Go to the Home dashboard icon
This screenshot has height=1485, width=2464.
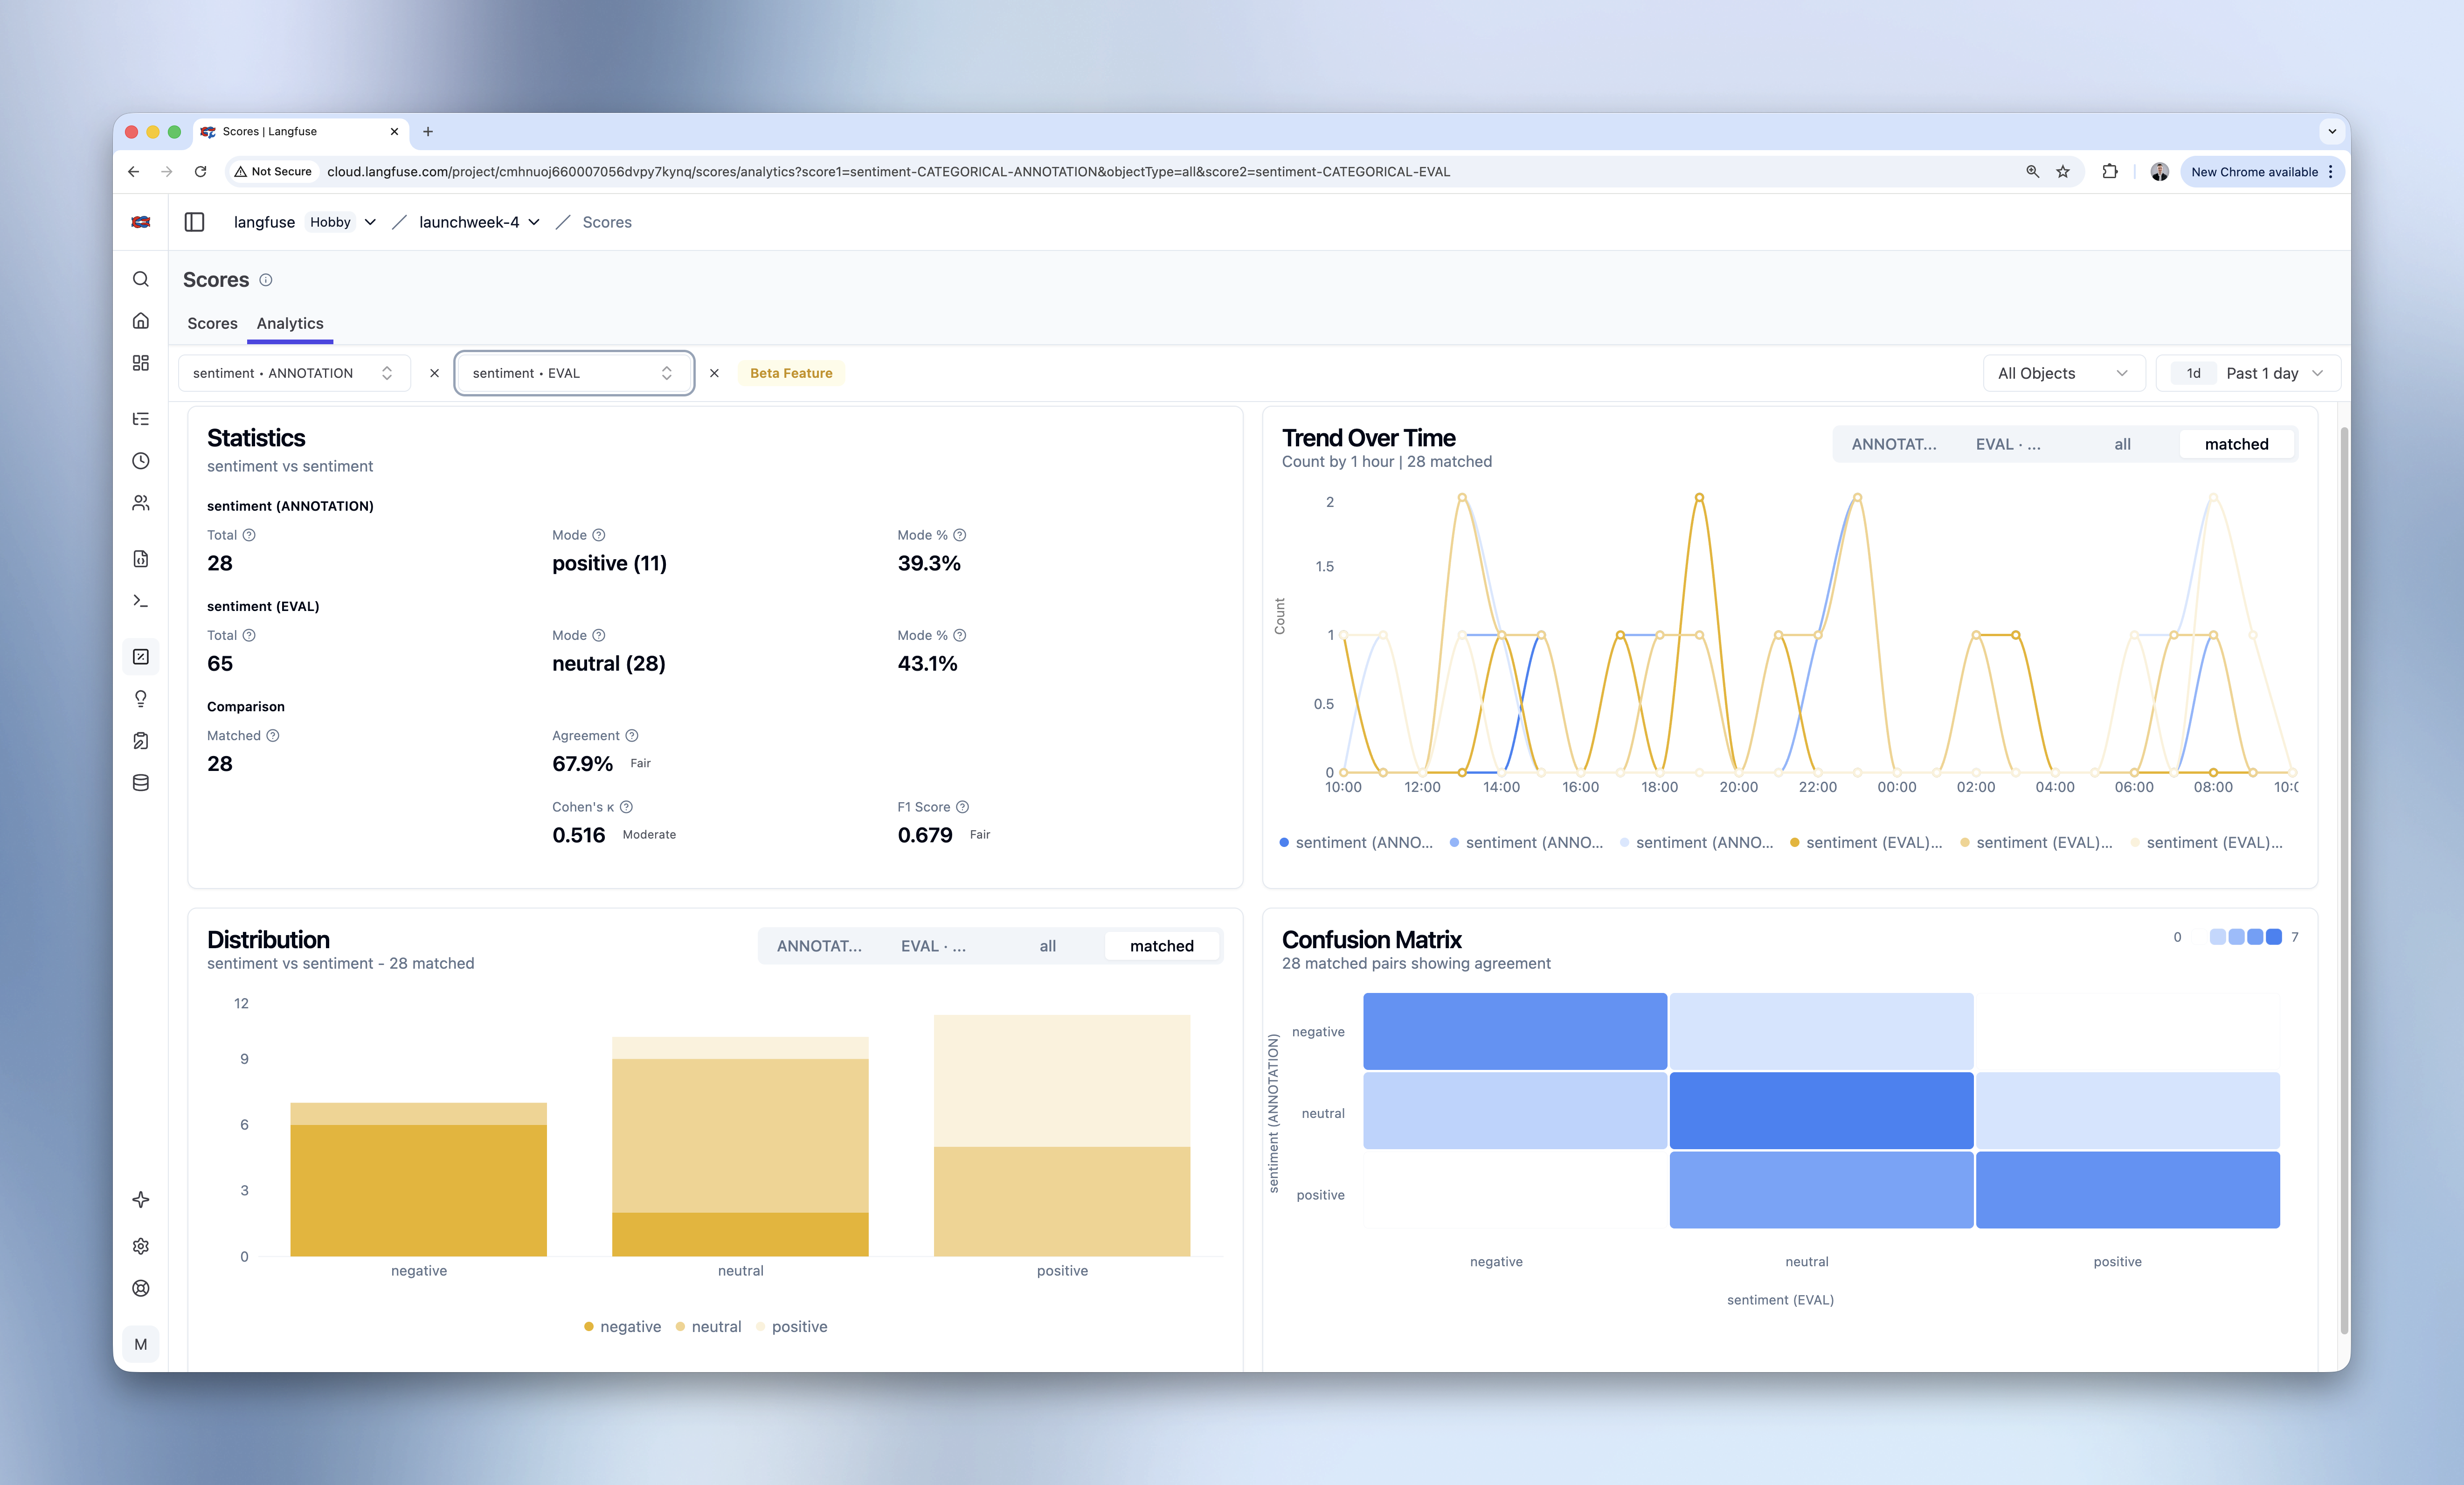point(140,320)
